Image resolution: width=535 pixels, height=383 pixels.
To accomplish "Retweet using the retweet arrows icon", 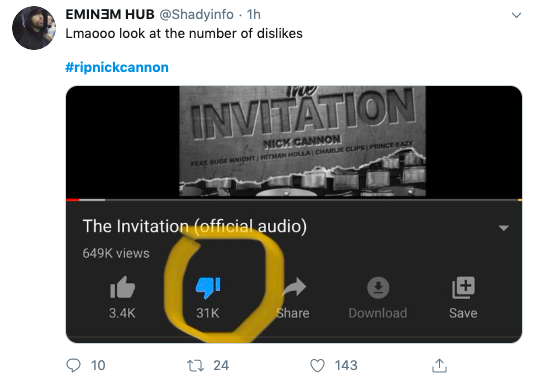I will tap(196, 366).
